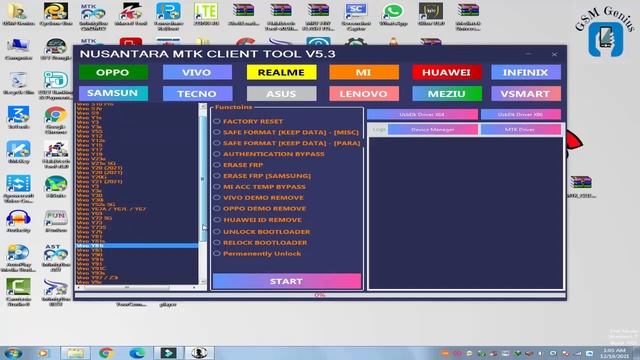Select ERASE FRP [SAMSUNG] radio option
The height and width of the screenshot is (360, 640).
coord(217,176)
